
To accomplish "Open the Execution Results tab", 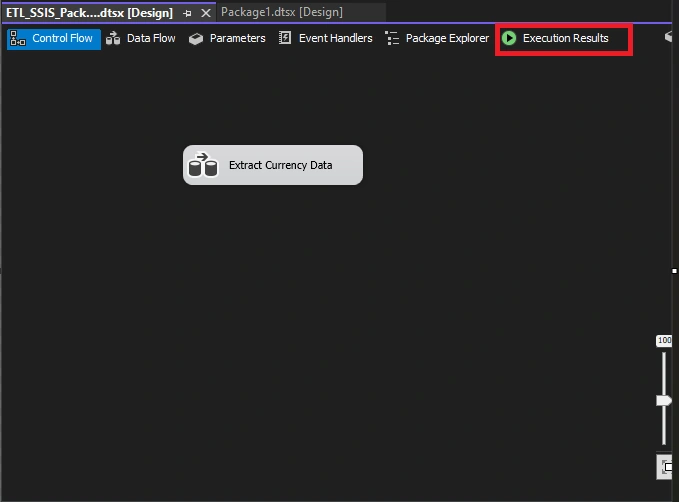I will pyautogui.click(x=556, y=39).
